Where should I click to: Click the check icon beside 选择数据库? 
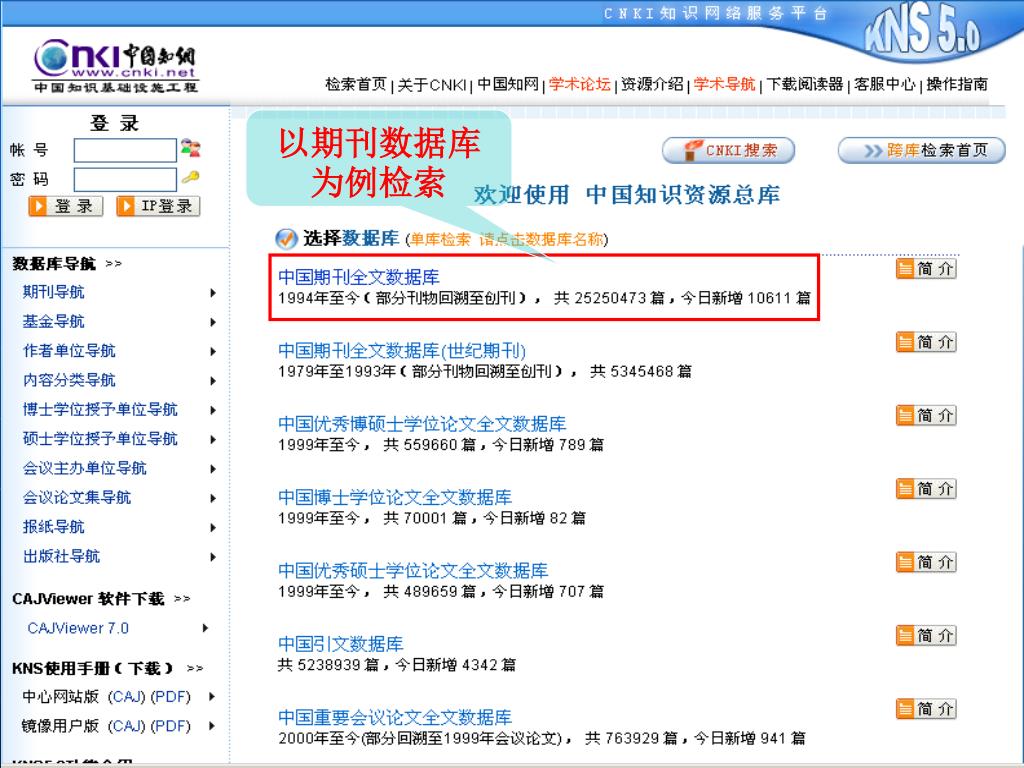point(285,239)
